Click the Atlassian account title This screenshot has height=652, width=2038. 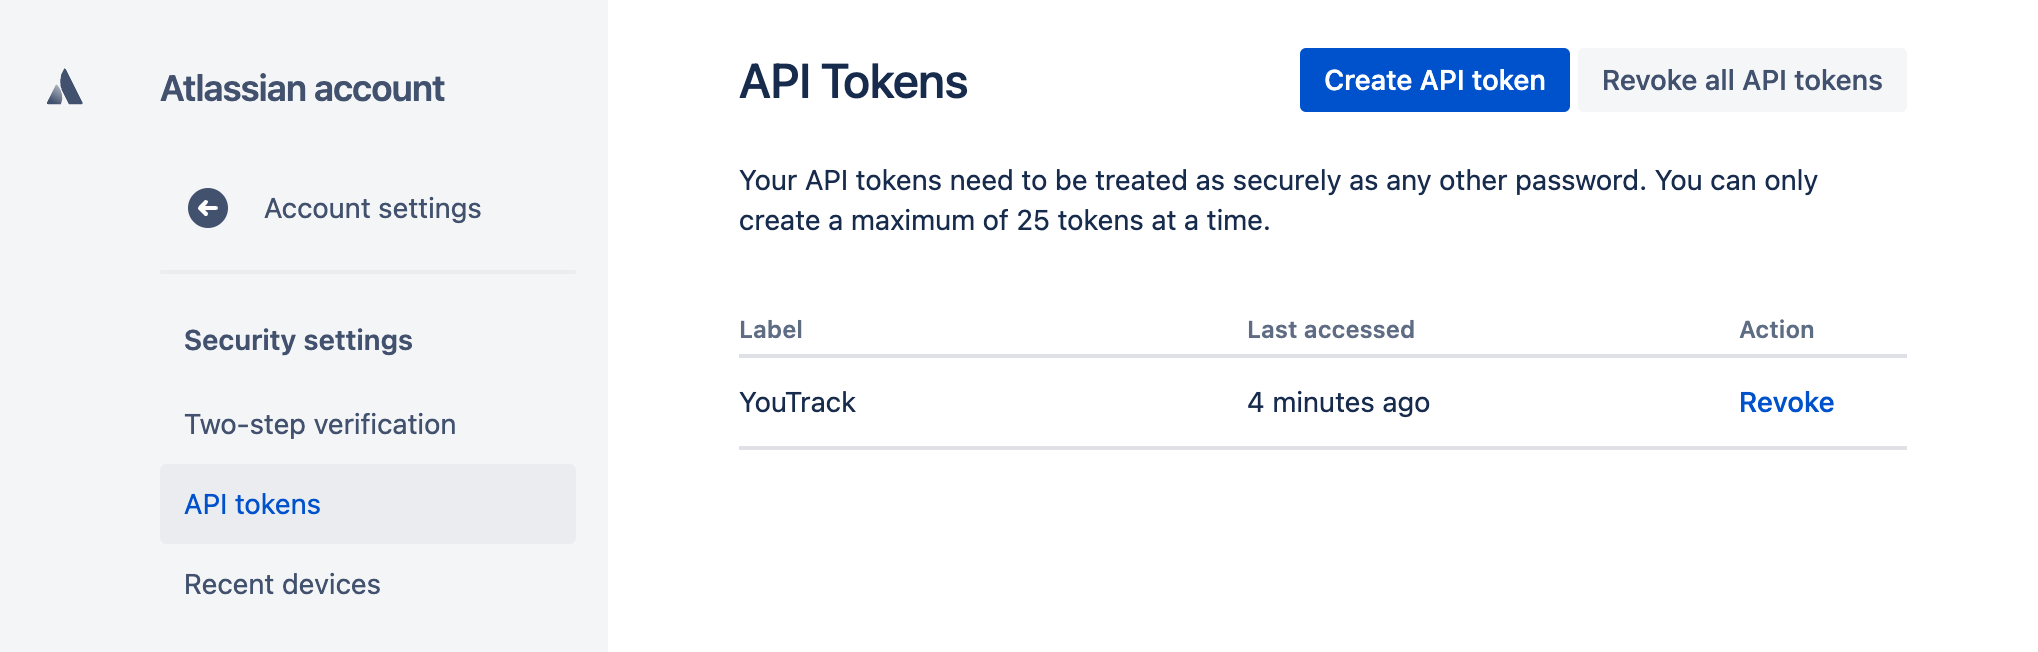tap(303, 88)
